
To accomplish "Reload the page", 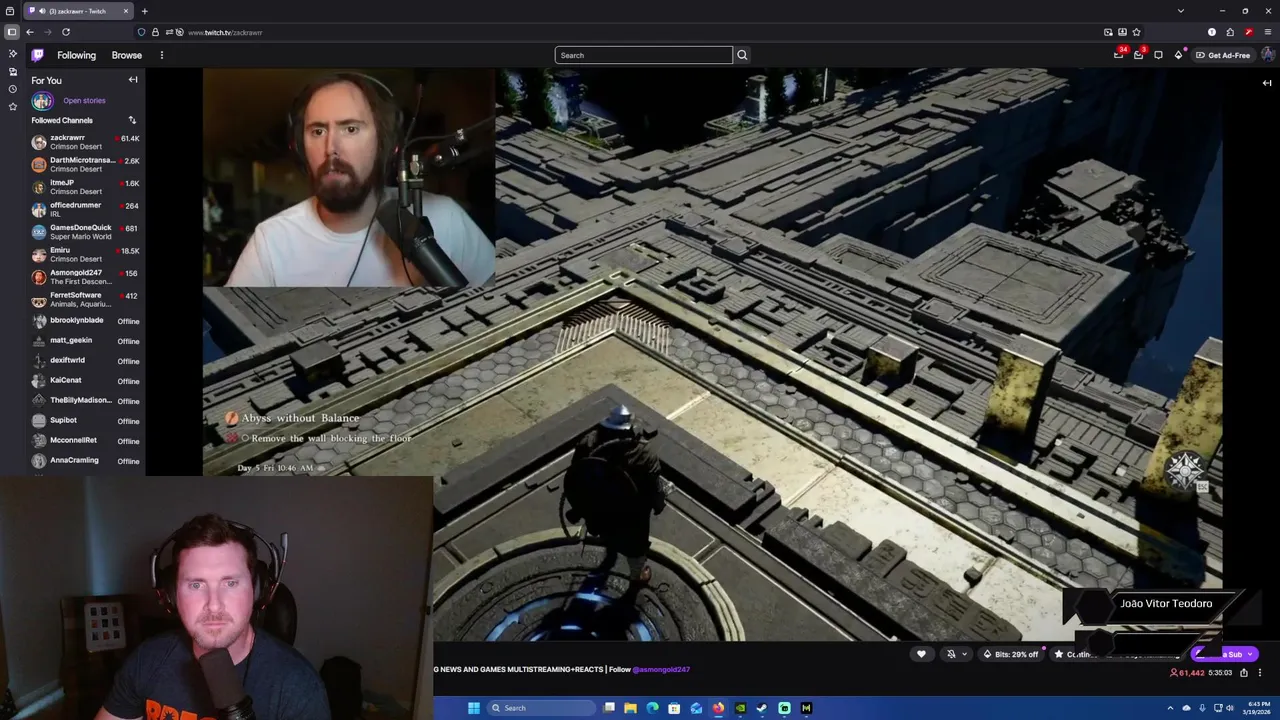I will point(66,32).
